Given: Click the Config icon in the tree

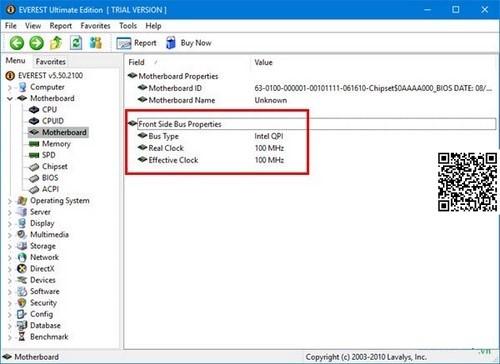Looking at the screenshot, I should click(x=22, y=314).
